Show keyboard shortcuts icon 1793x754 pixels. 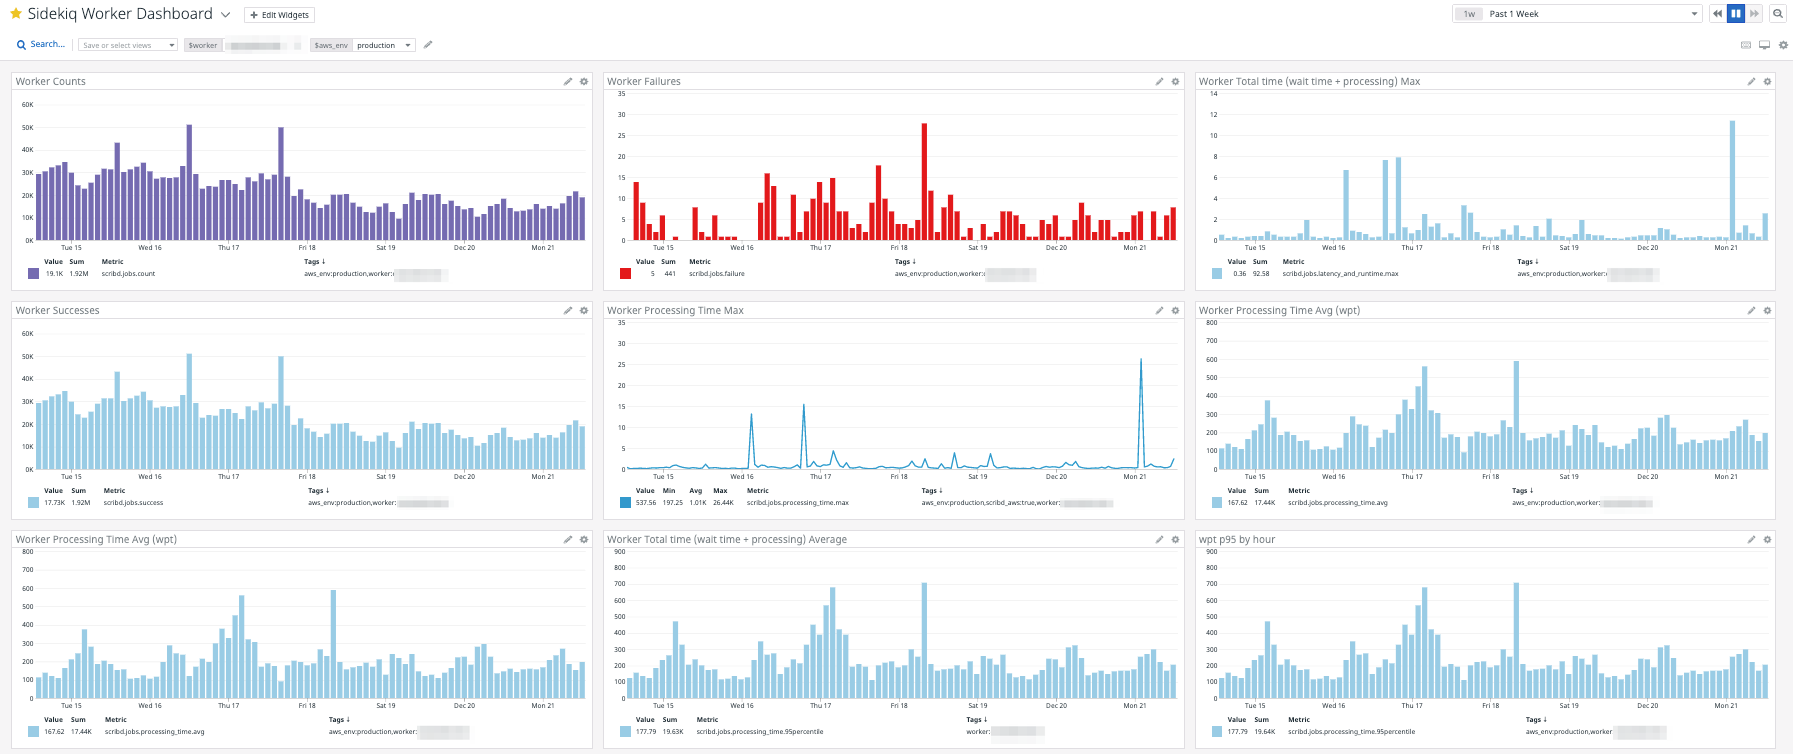click(x=1746, y=45)
